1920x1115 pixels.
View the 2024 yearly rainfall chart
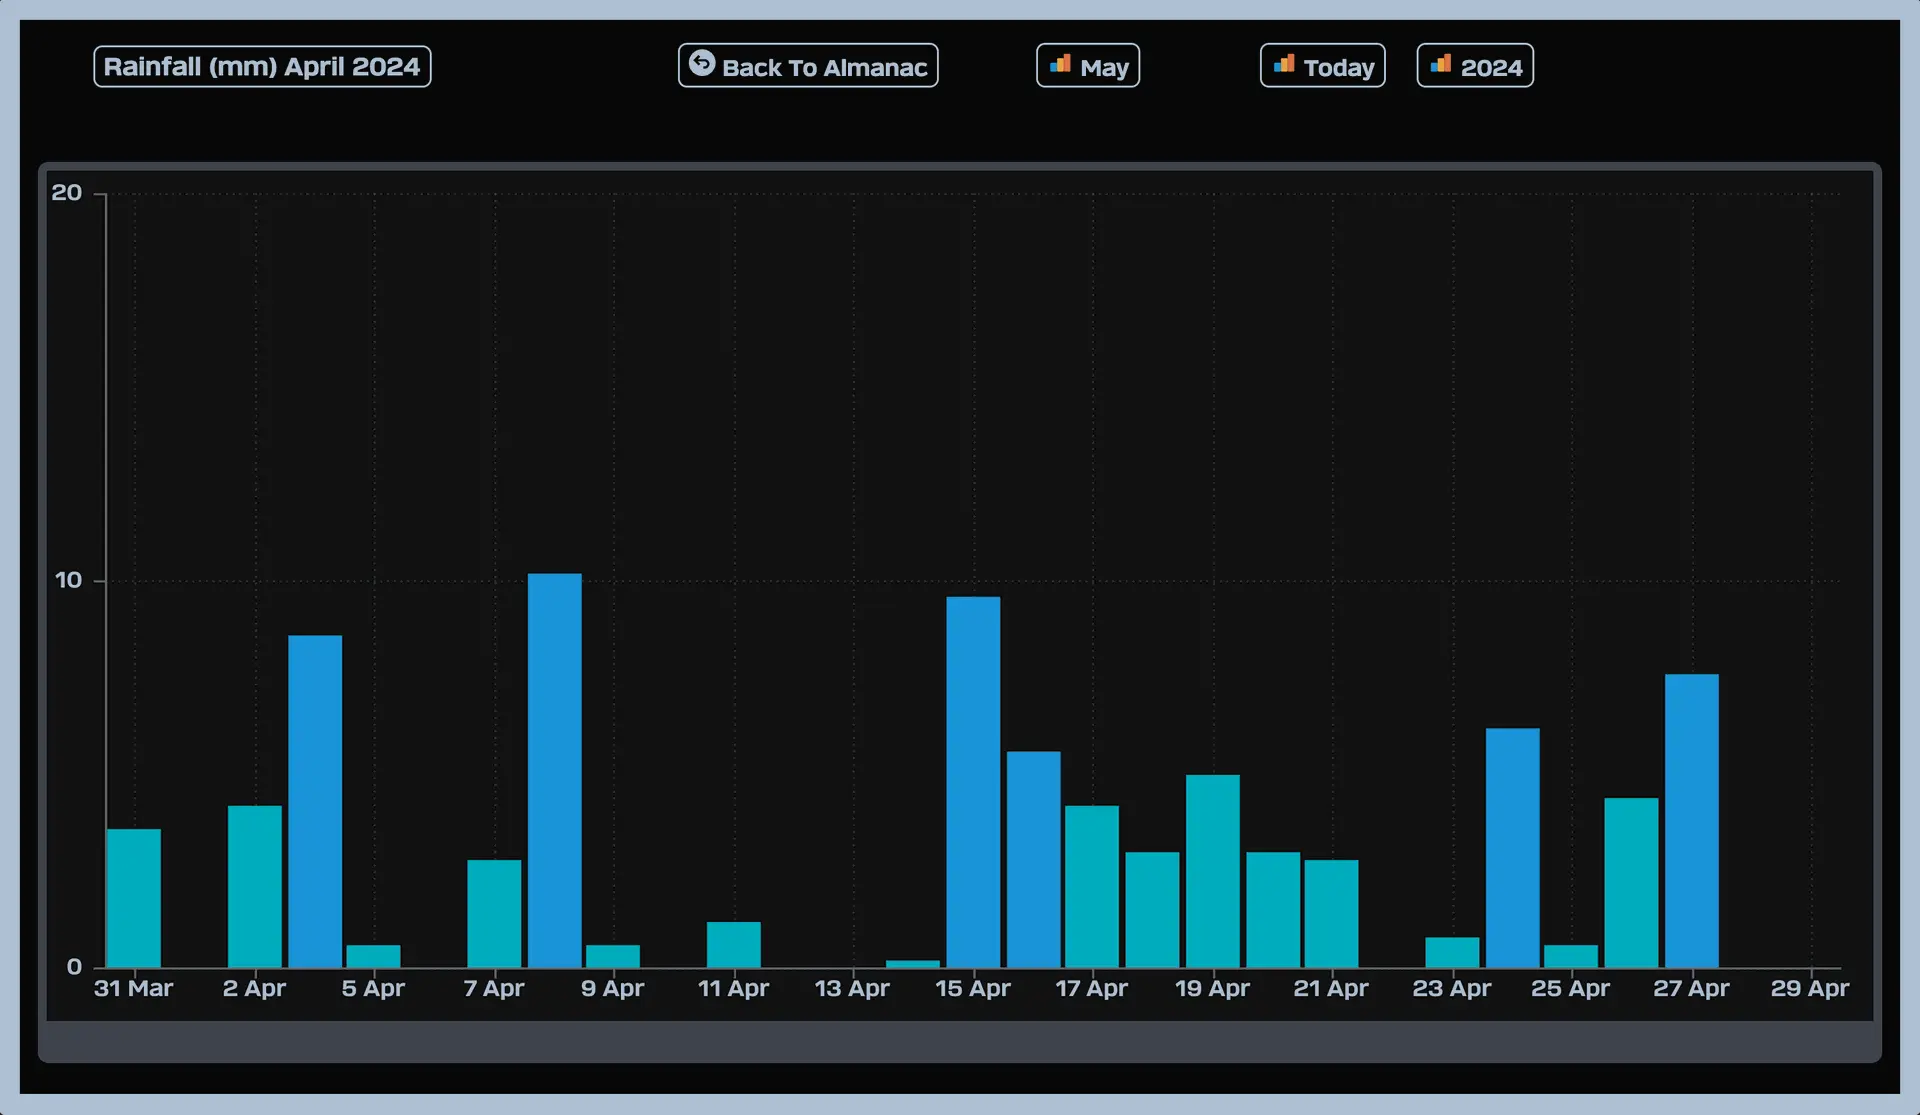pos(1490,67)
